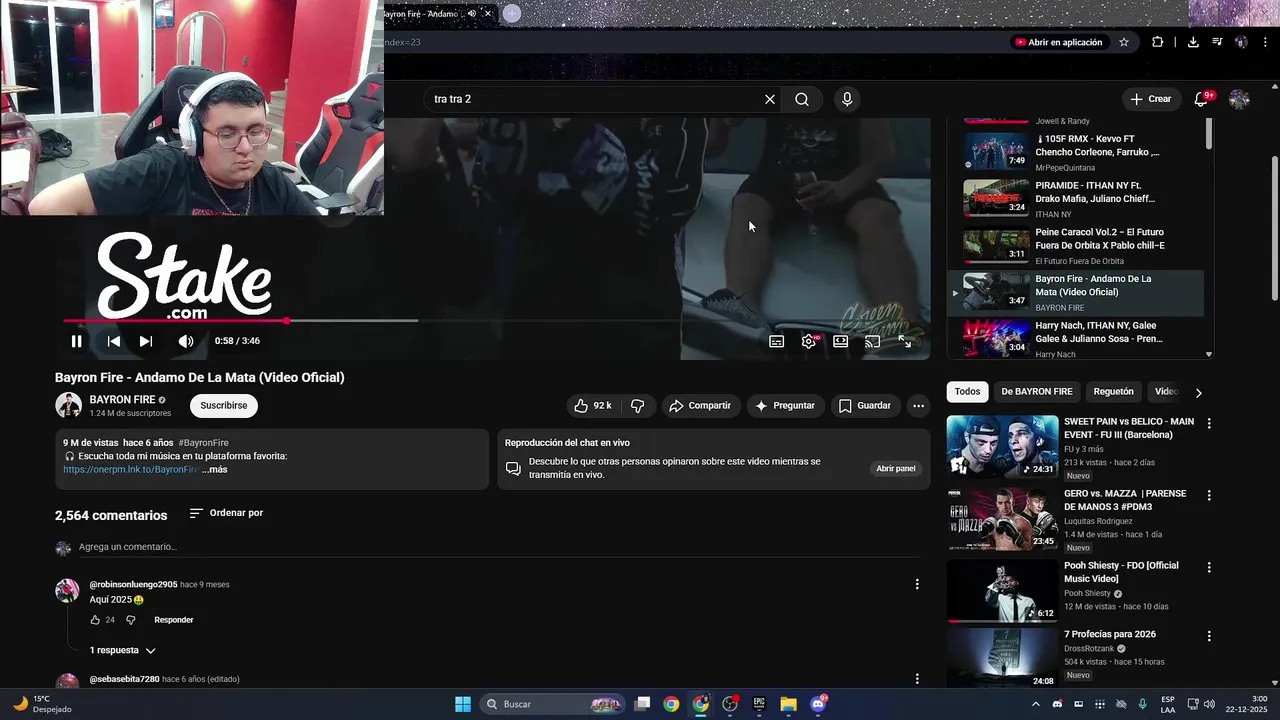Like the comment by robinsonluengo2905
The image size is (1280, 720).
tap(95, 620)
